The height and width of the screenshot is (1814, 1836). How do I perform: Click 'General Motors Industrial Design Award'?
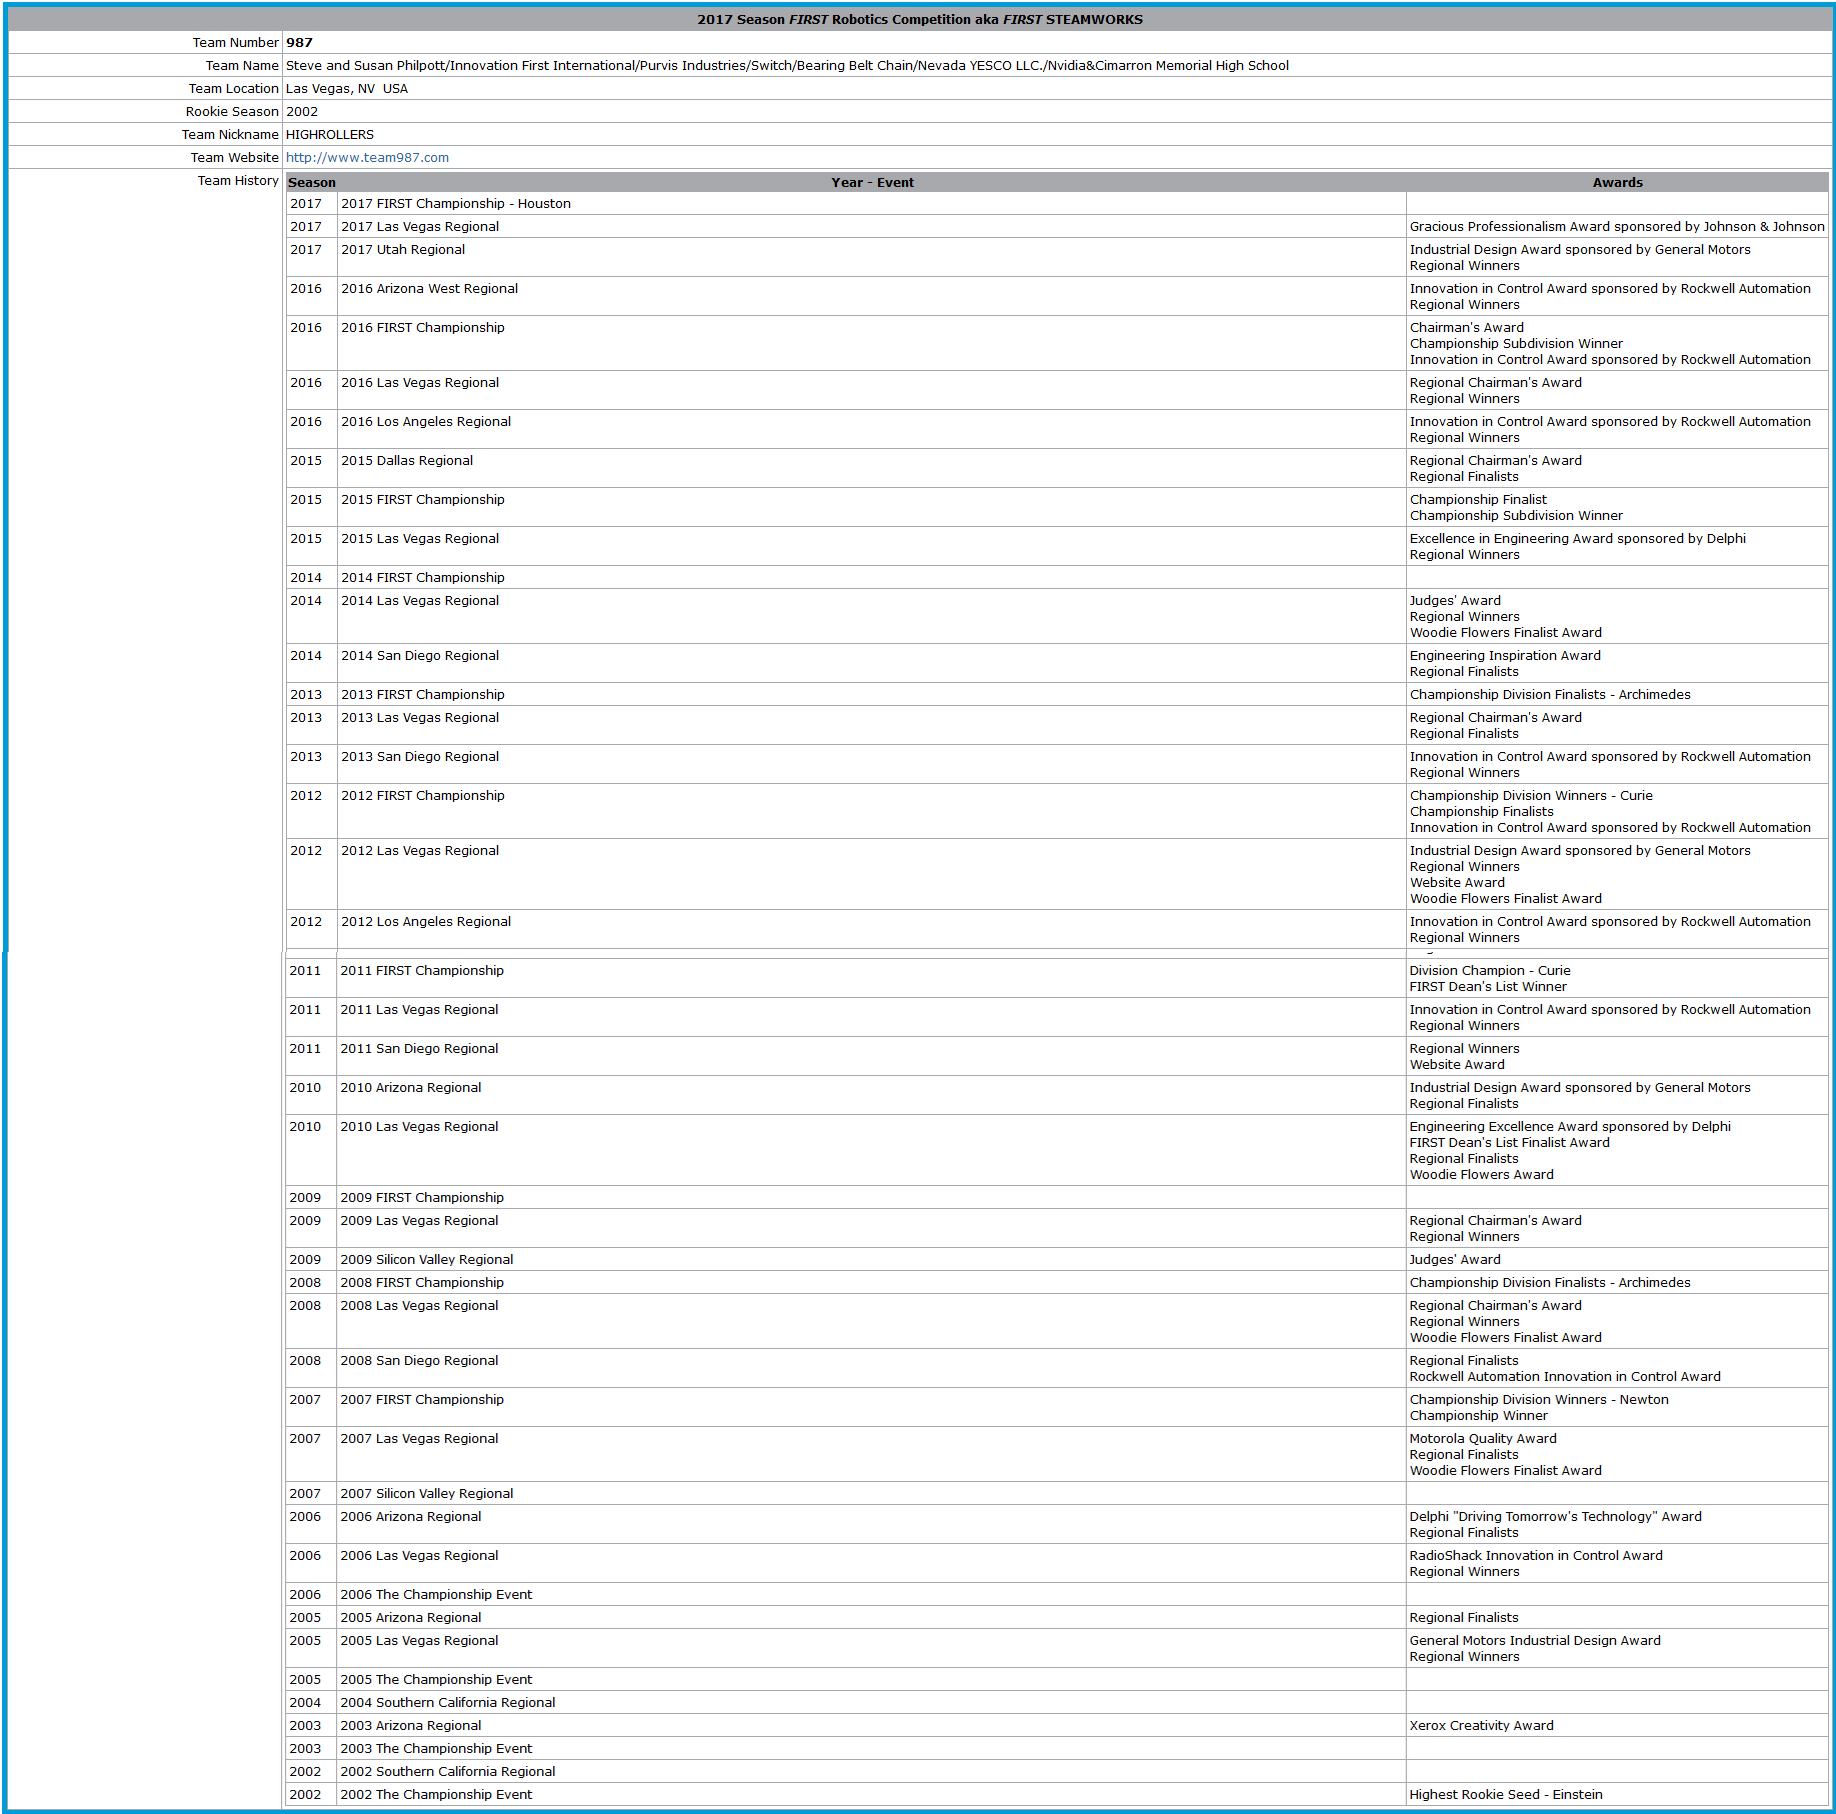pos(1535,1641)
